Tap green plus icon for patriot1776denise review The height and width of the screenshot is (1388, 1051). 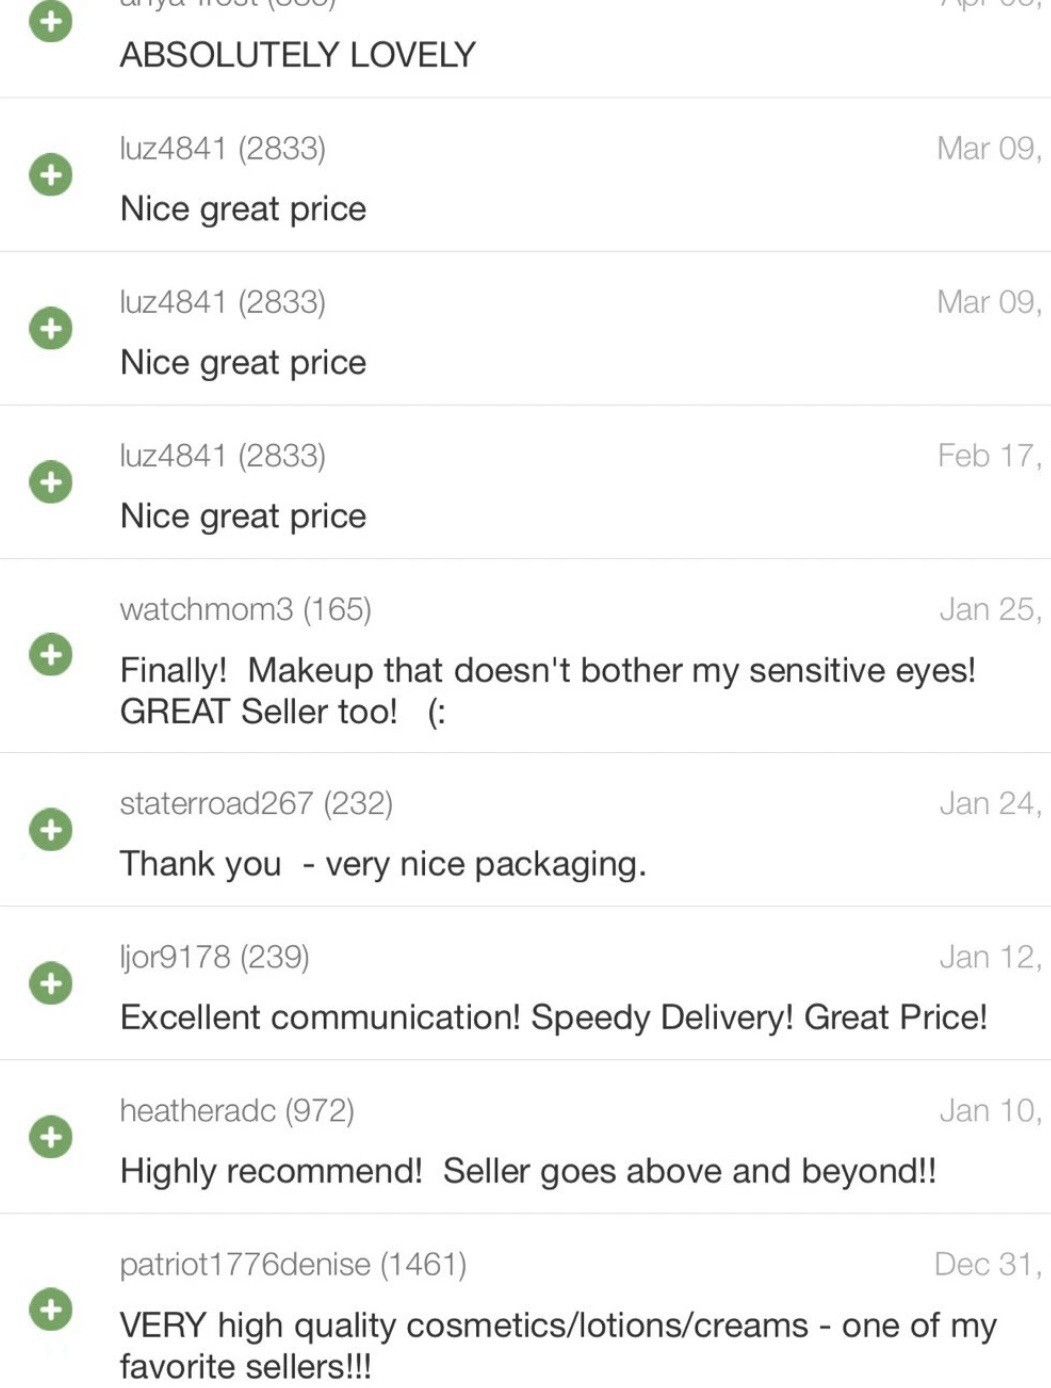pos(50,1310)
